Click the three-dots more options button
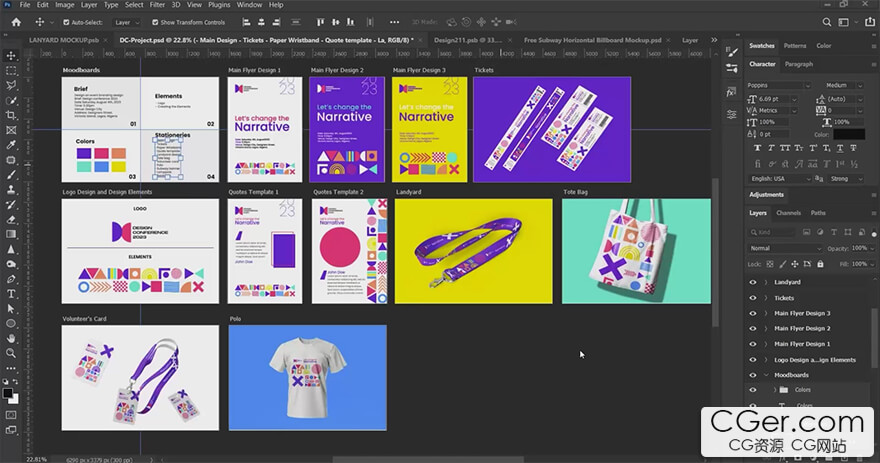The image size is (880, 463). pyautogui.click(x=395, y=22)
